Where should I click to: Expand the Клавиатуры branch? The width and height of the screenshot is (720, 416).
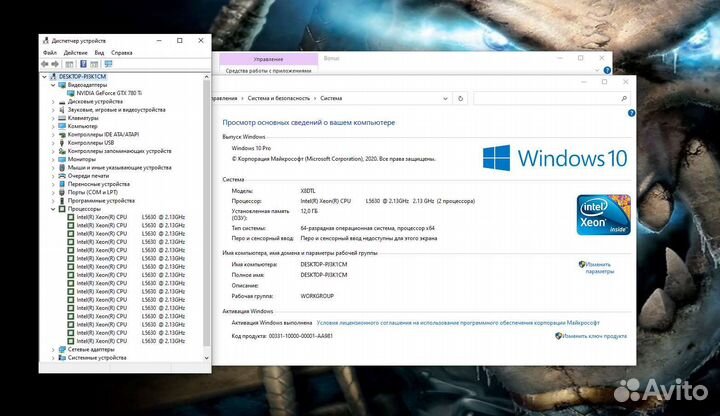(x=53, y=118)
